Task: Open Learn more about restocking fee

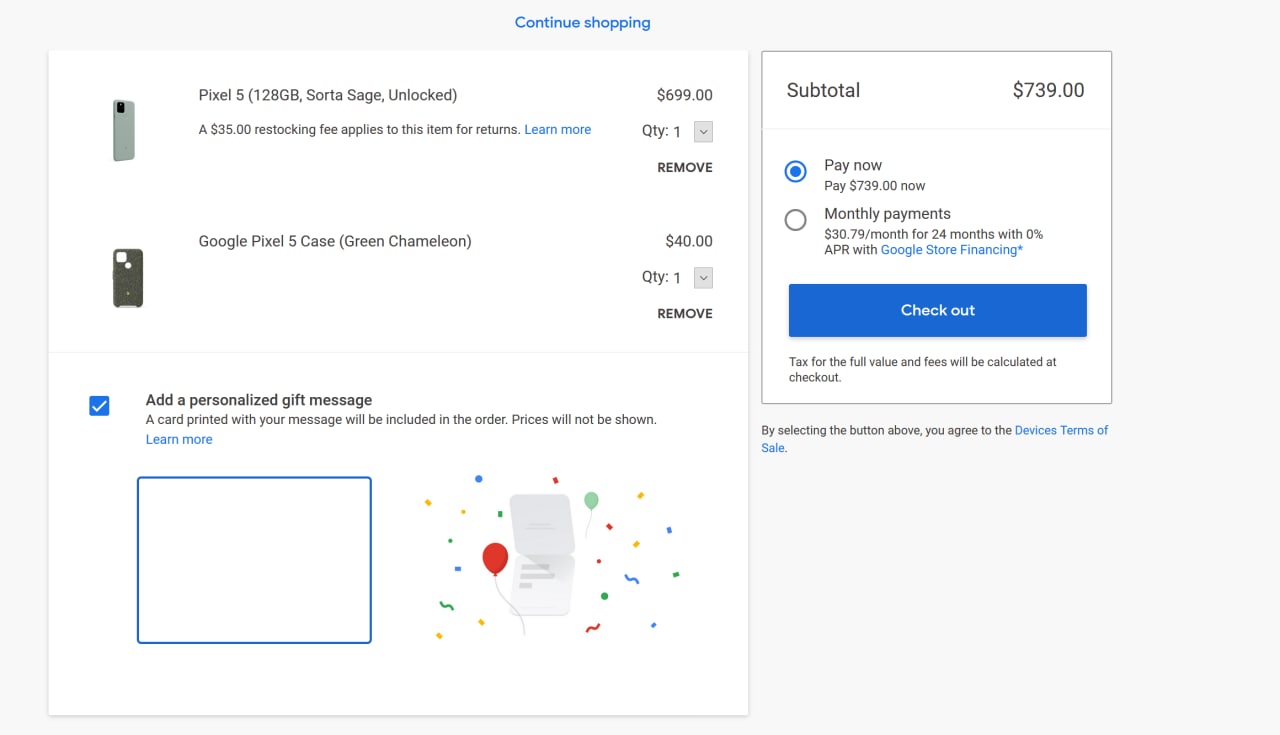Action: coord(558,129)
